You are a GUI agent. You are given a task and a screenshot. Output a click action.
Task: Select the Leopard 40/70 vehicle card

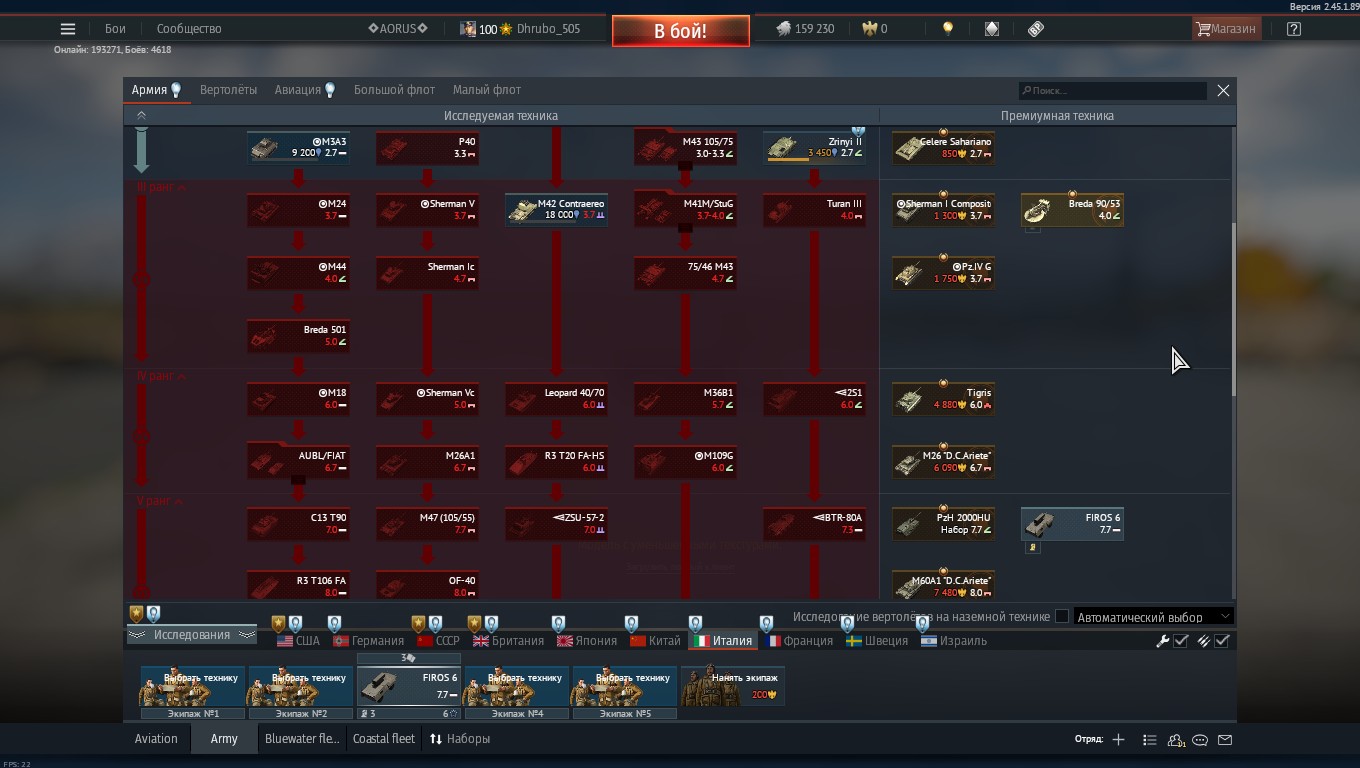556,398
